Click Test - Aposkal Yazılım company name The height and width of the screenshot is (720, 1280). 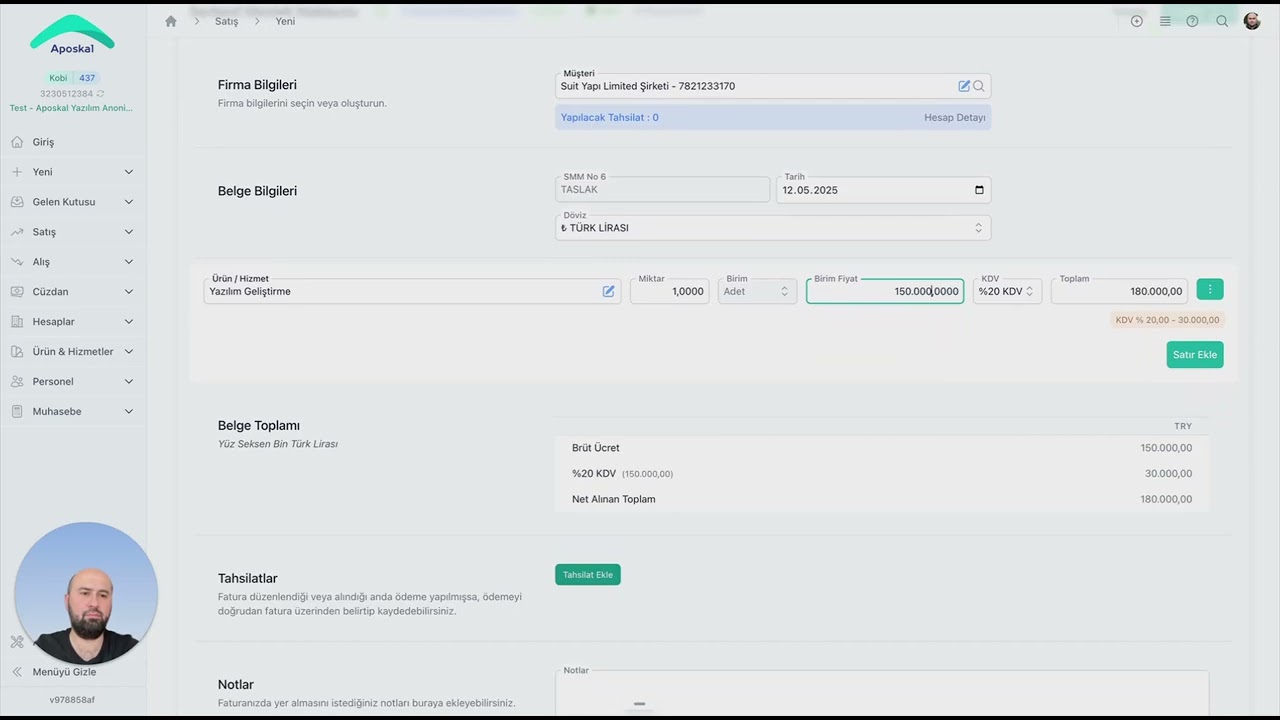[x=71, y=108]
